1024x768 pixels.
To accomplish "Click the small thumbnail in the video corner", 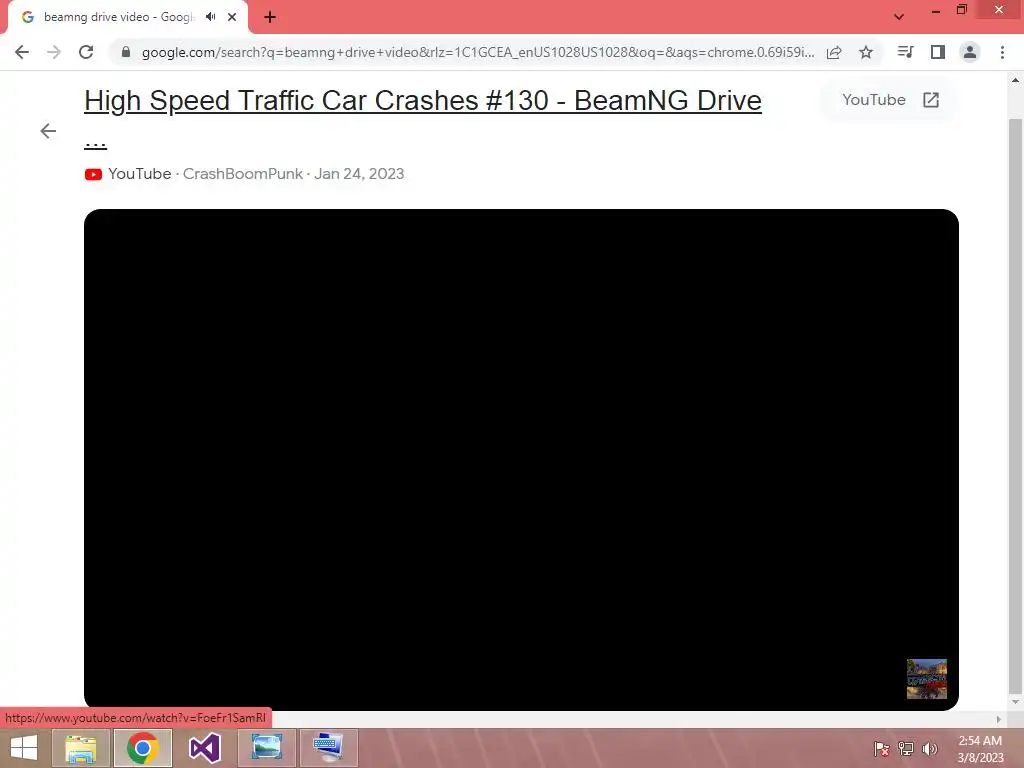I will click(x=927, y=679).
